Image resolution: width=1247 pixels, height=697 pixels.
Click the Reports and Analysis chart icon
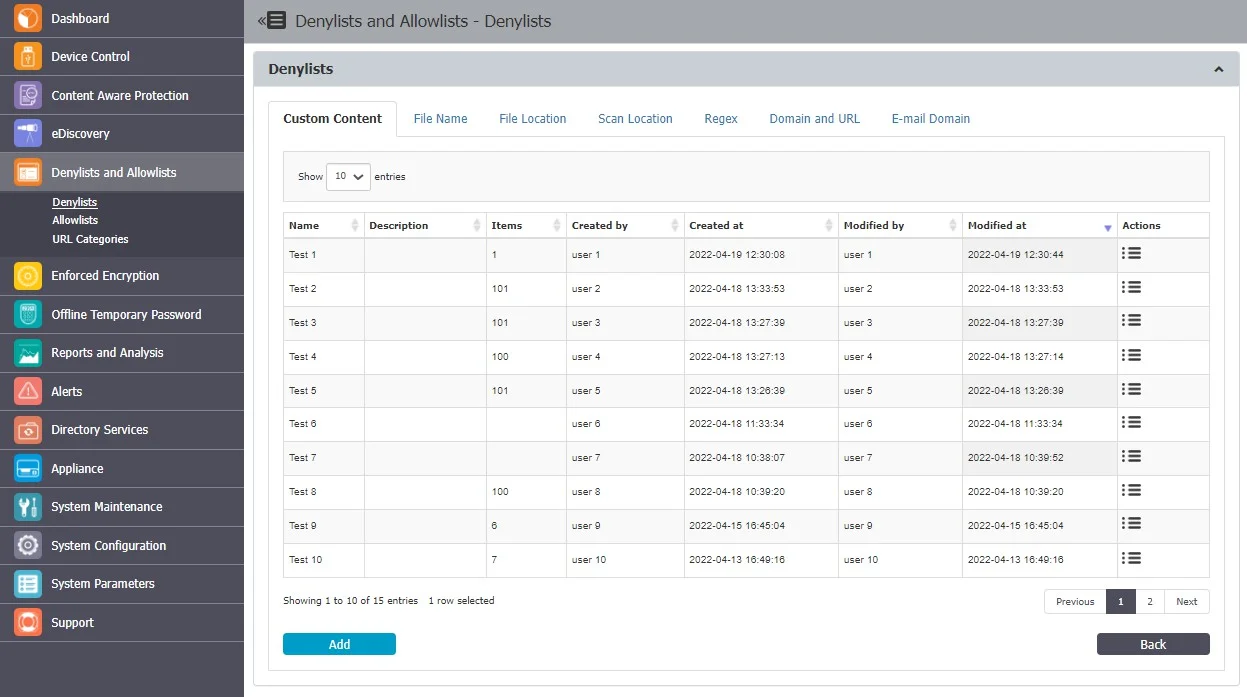(28, 352)
